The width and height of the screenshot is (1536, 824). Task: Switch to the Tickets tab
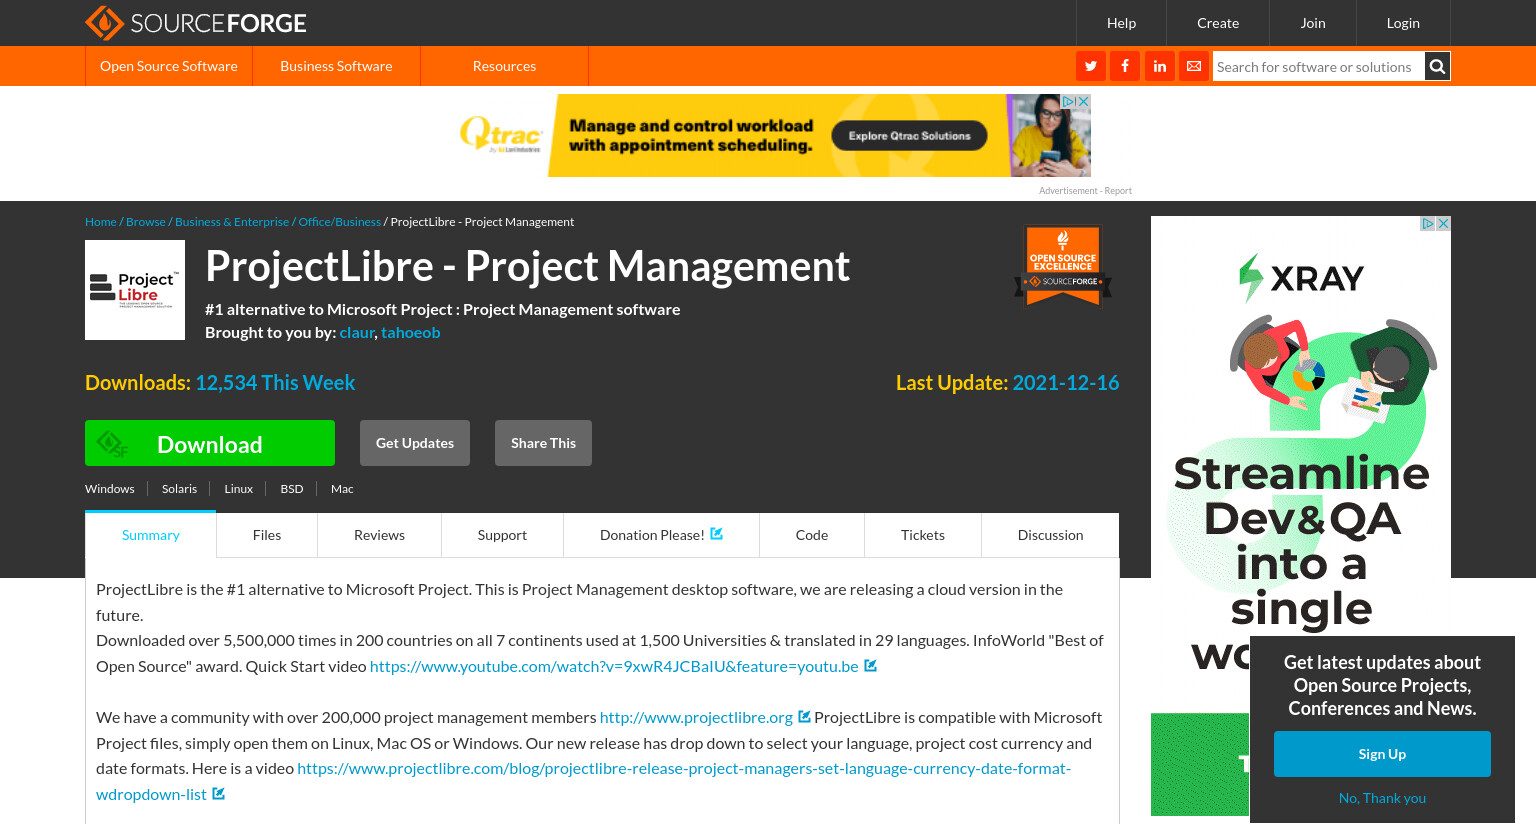point(923,535)
